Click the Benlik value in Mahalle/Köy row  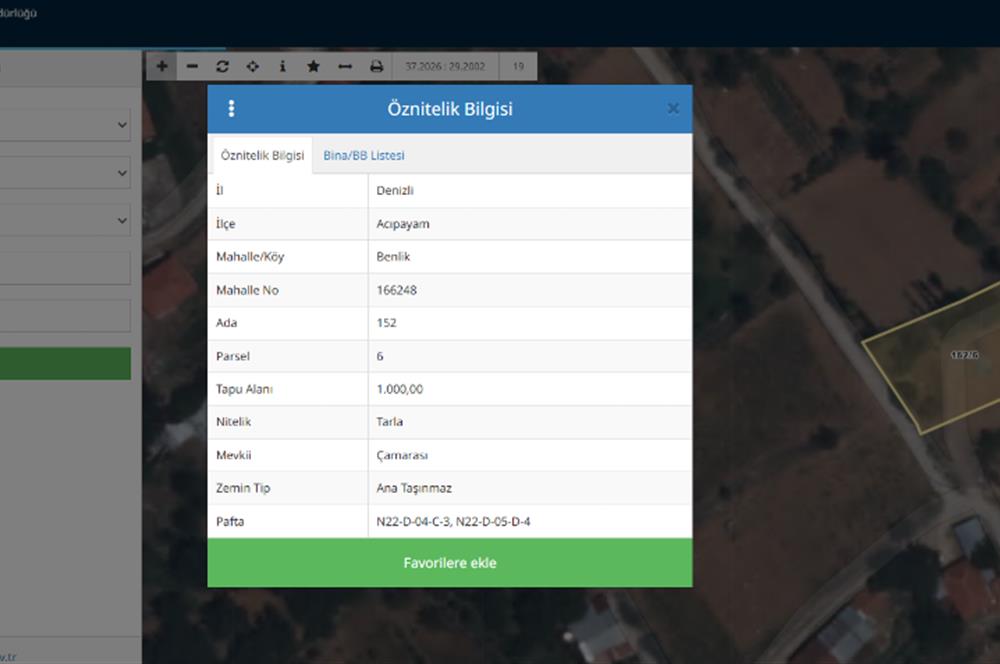coord(393,257)
